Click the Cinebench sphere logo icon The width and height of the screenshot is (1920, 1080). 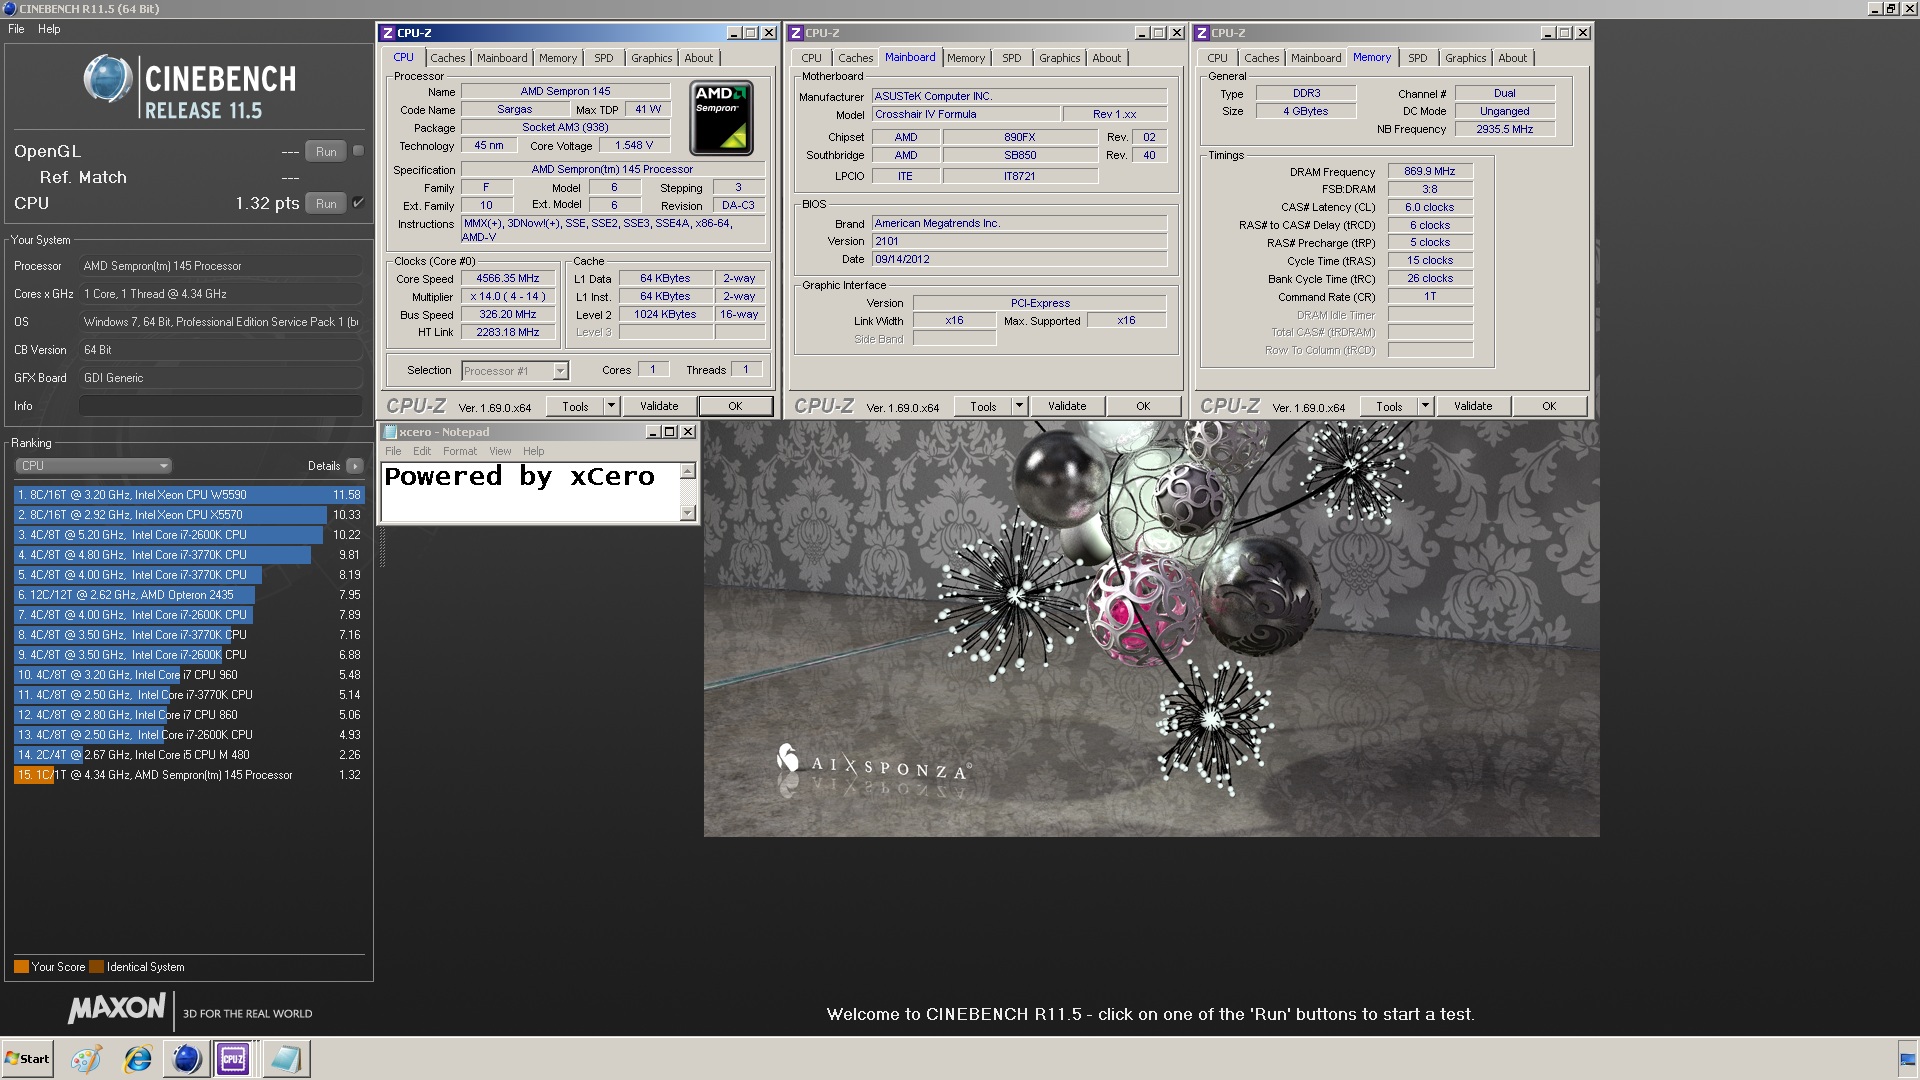point(107,79)
